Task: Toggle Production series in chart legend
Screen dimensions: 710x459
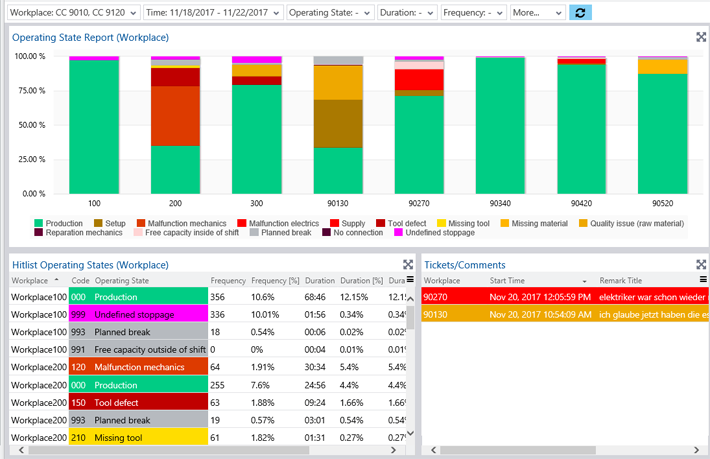Action: (x=59, y=223)
